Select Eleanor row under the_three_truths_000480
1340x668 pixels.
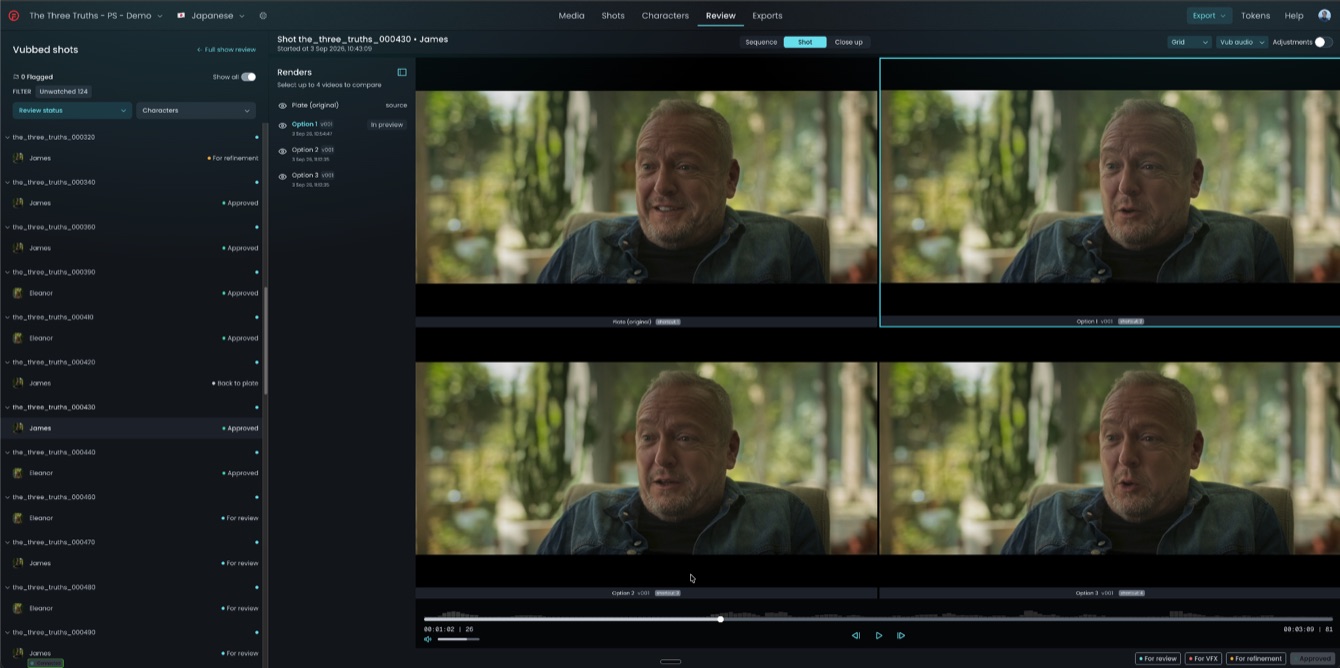(132, 608)
